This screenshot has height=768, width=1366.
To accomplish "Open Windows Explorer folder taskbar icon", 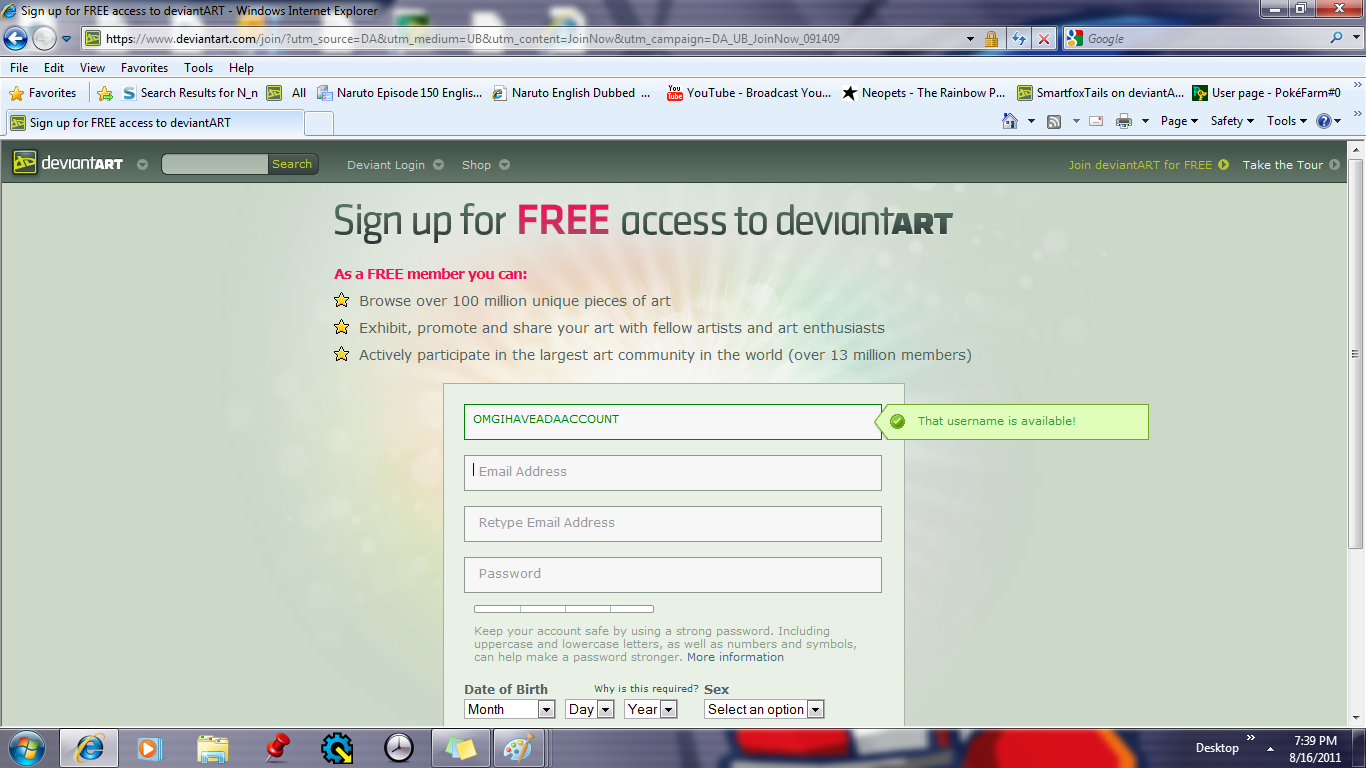I will (213, 747).
